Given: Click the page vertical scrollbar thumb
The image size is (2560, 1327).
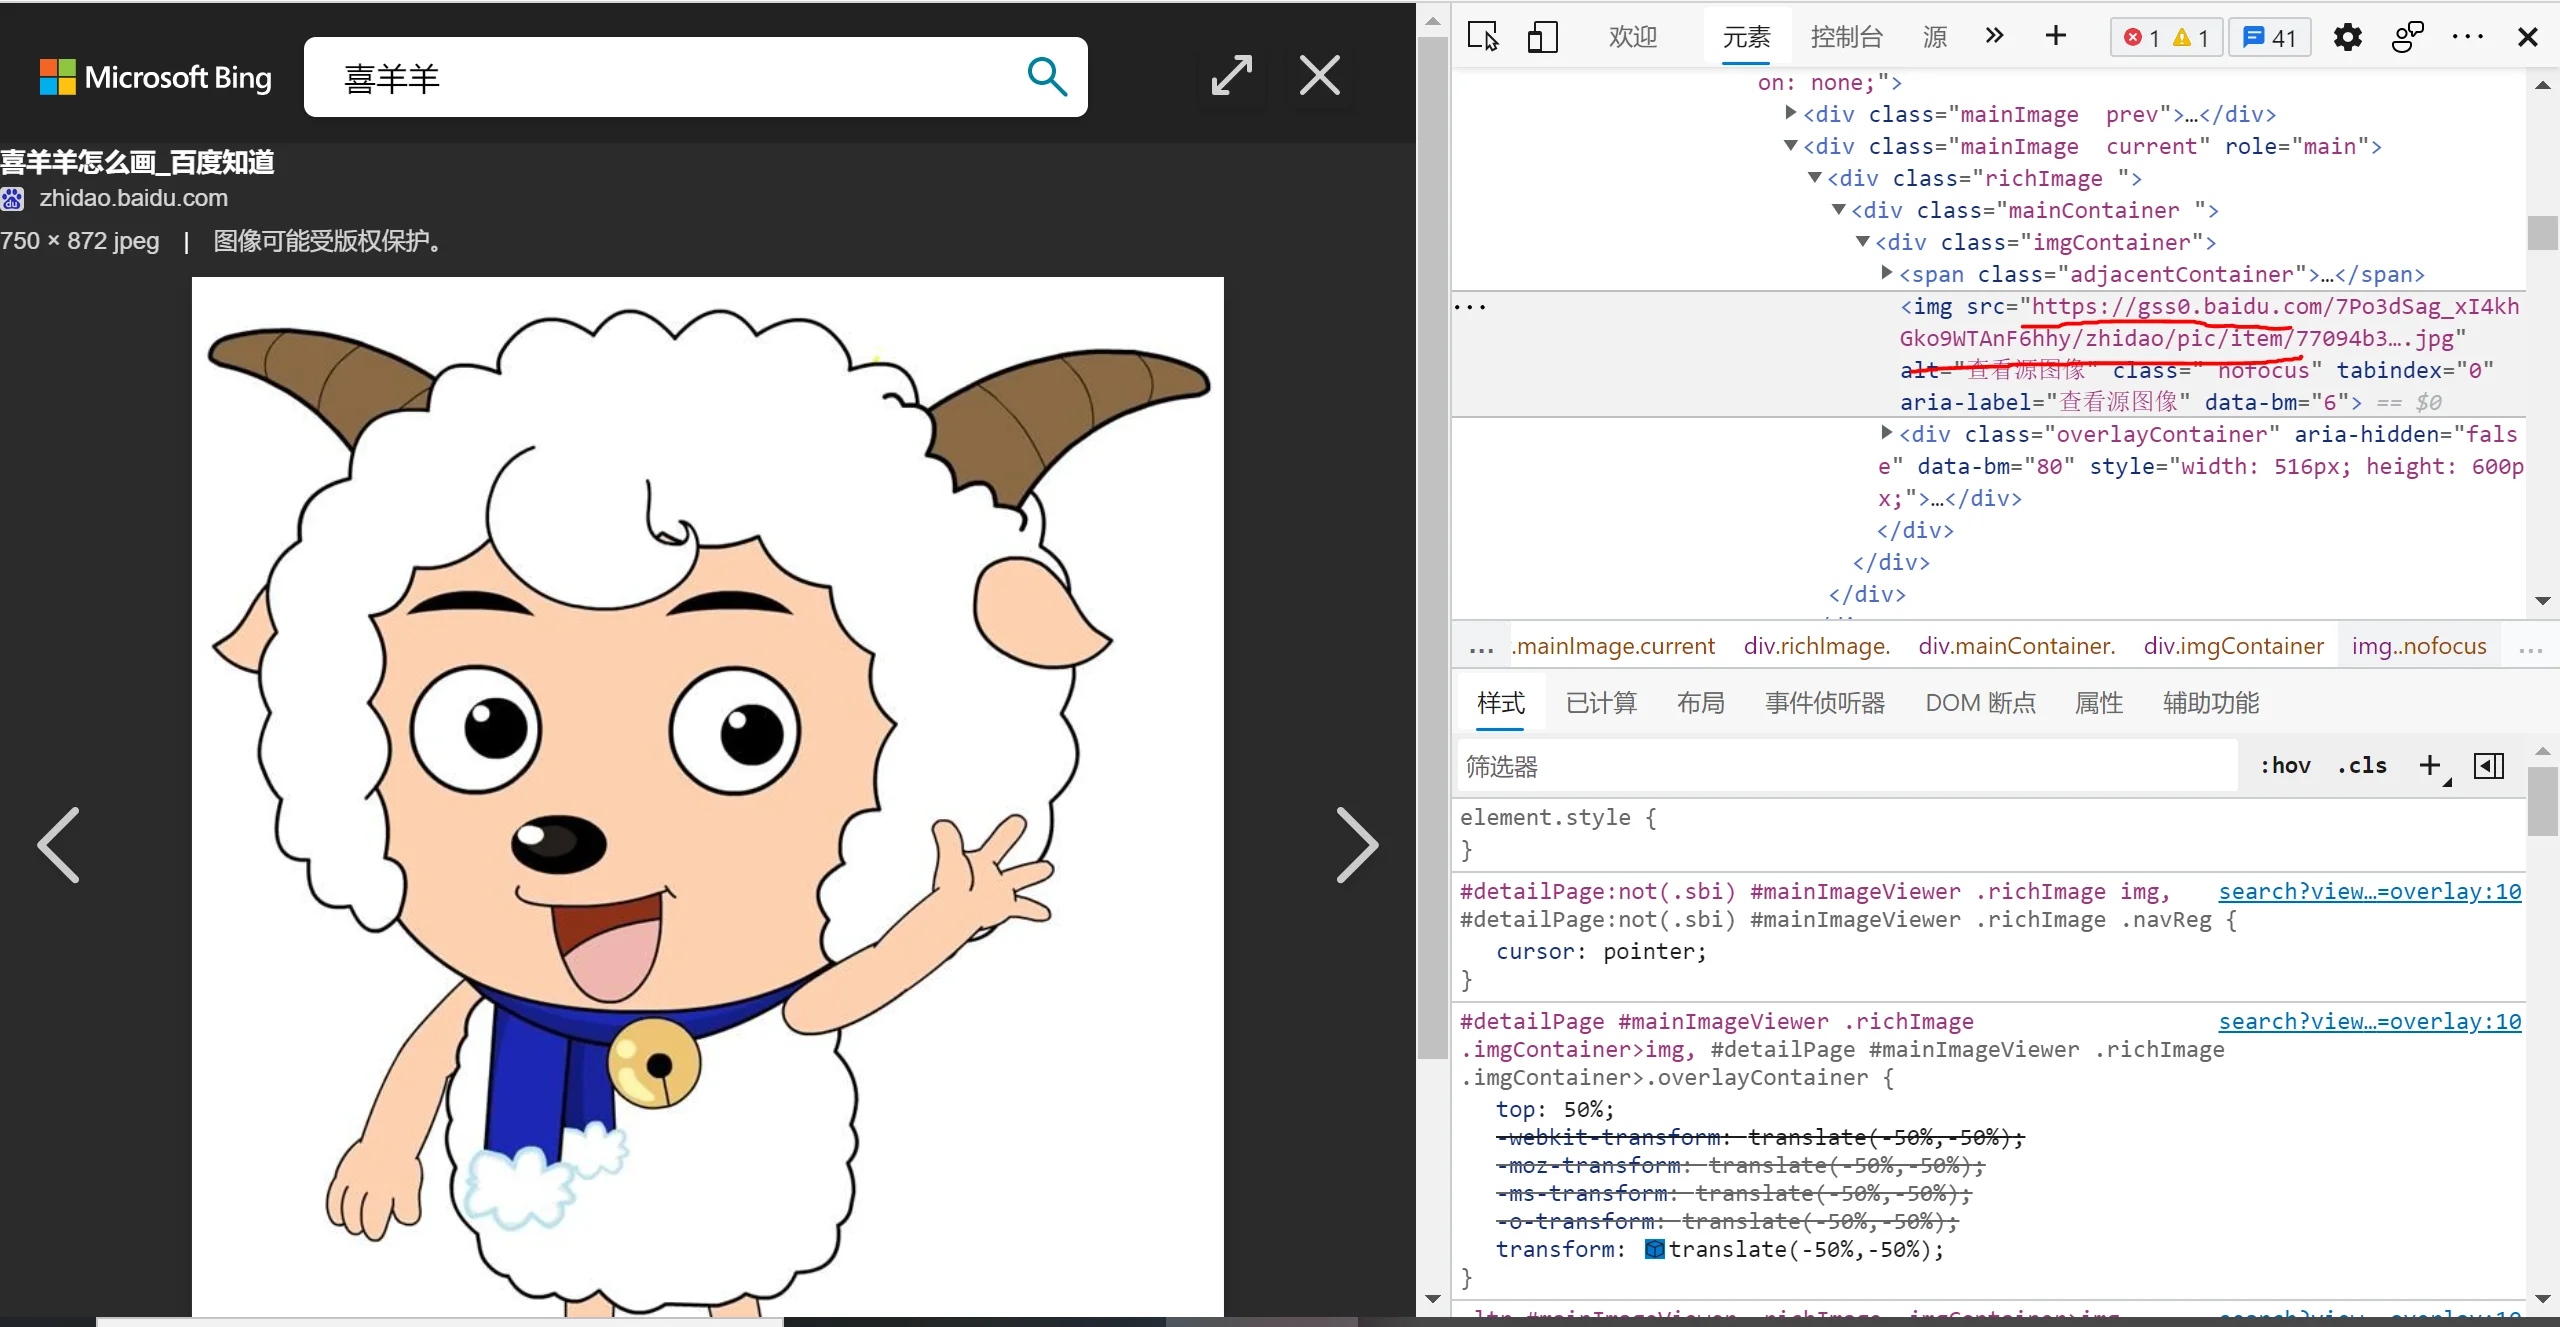Looking at the screenshot, I should [1432, 547].
